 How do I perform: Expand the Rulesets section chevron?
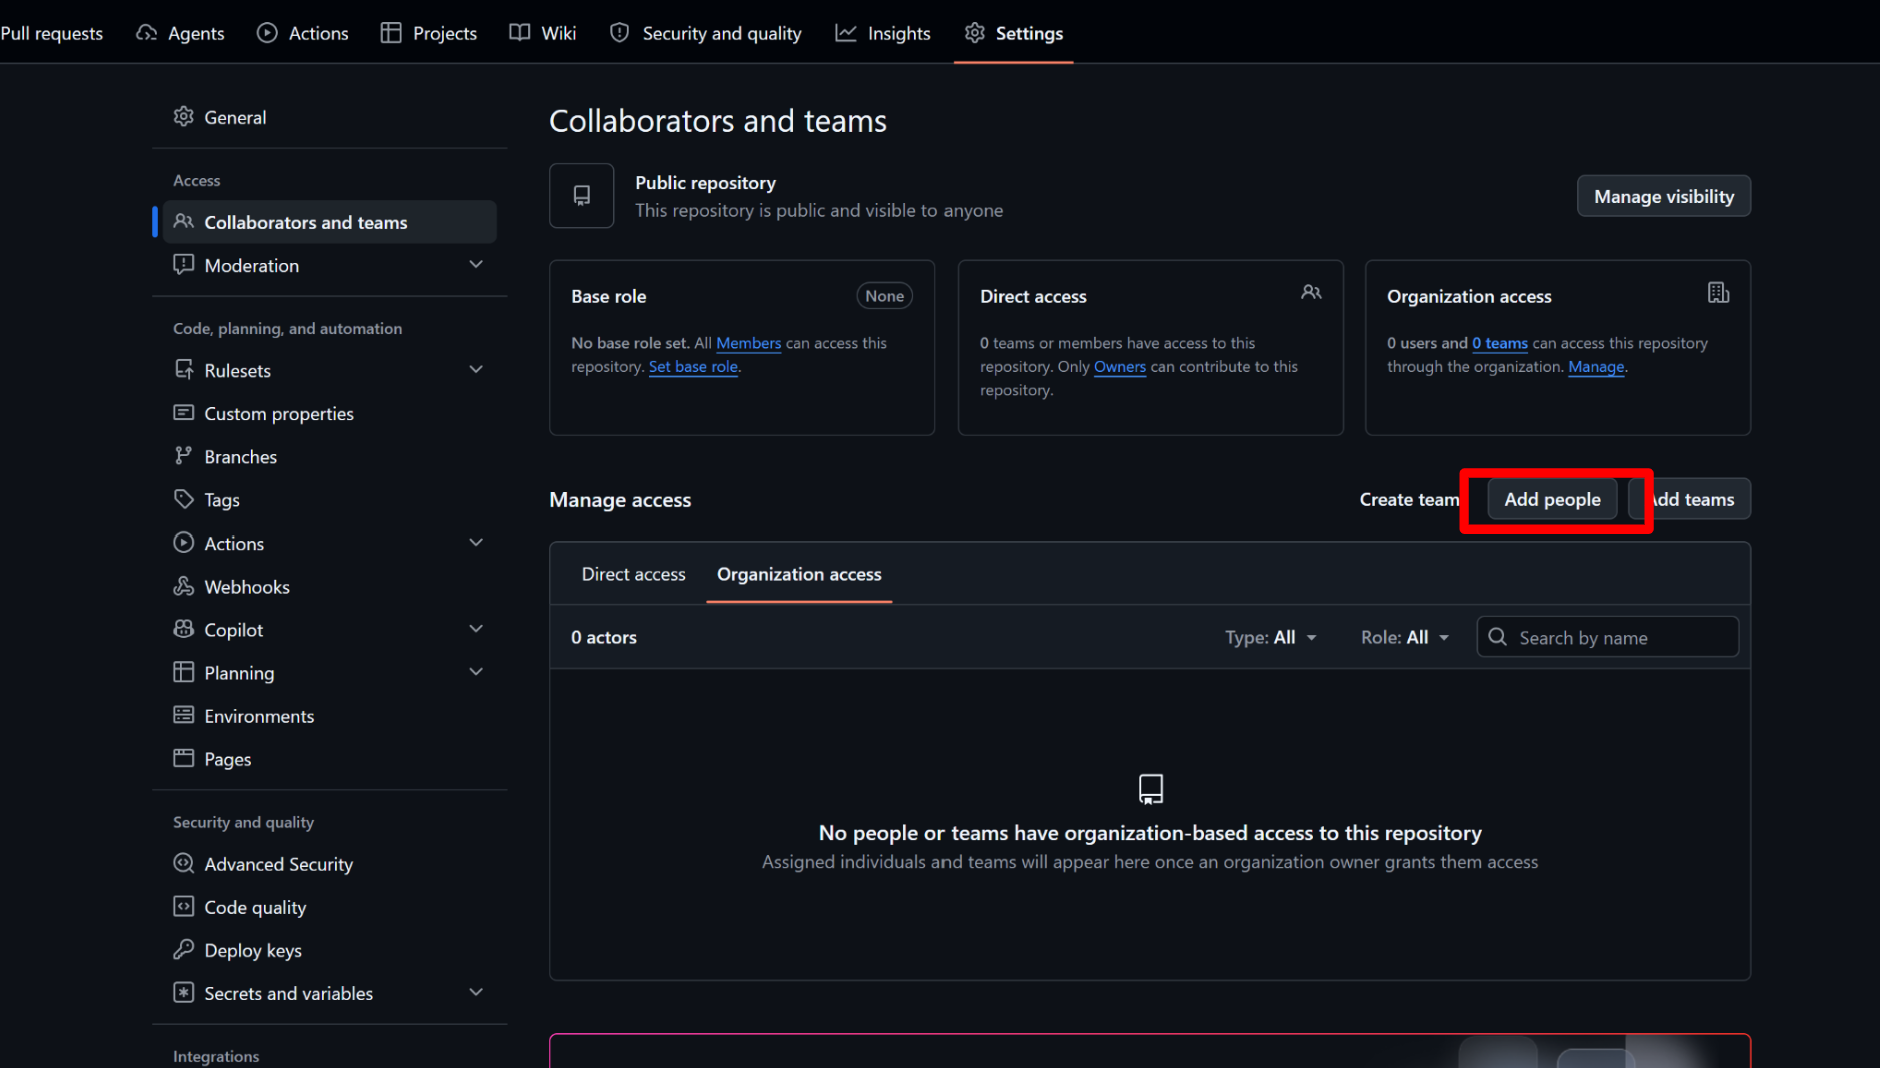[476, 369]
